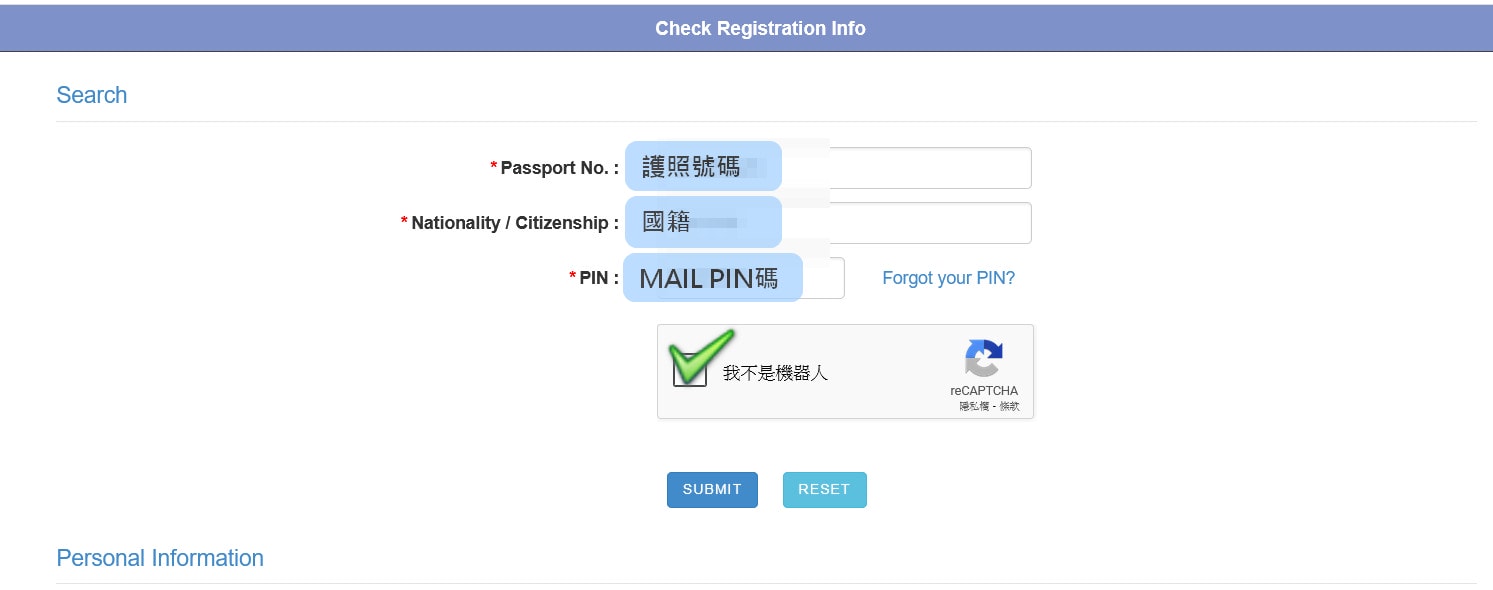This screenshot has width=1493, height=590.
Task: Tick the 我不是機器人 checkbox
Action: pyautogui.click(x=690, y=372)
